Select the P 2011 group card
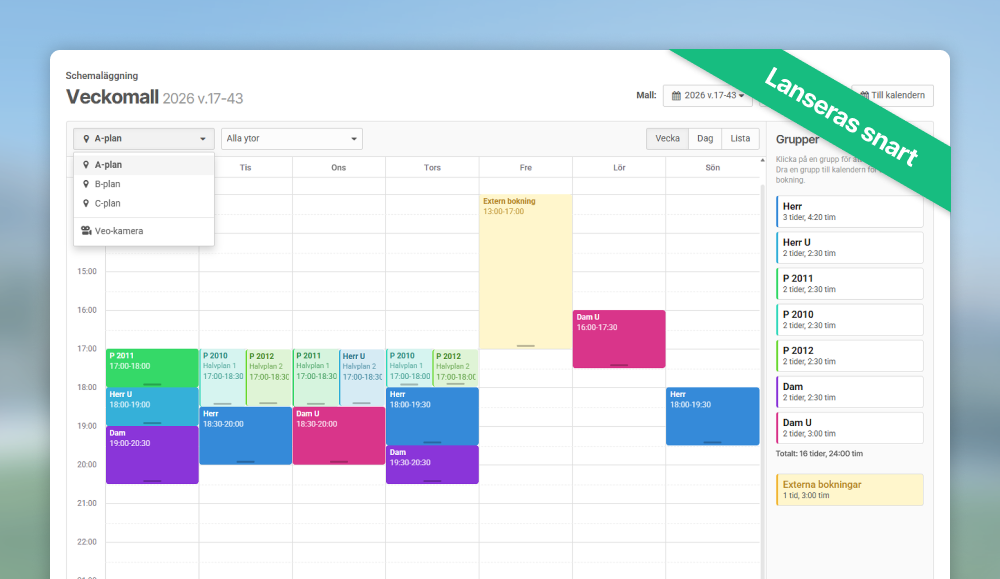This screenshot has width=1000, height=579. click(849, 284)
